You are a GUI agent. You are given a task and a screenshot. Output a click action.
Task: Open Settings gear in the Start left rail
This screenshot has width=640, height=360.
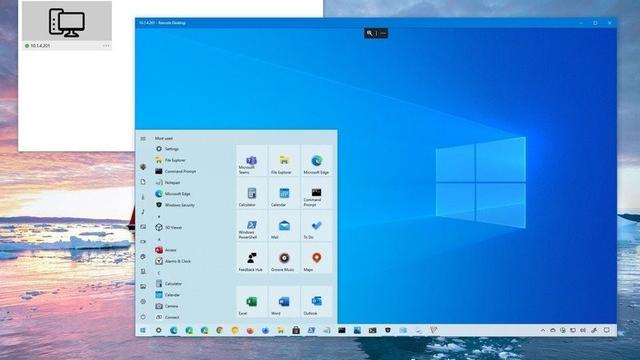tap(143, 302)
